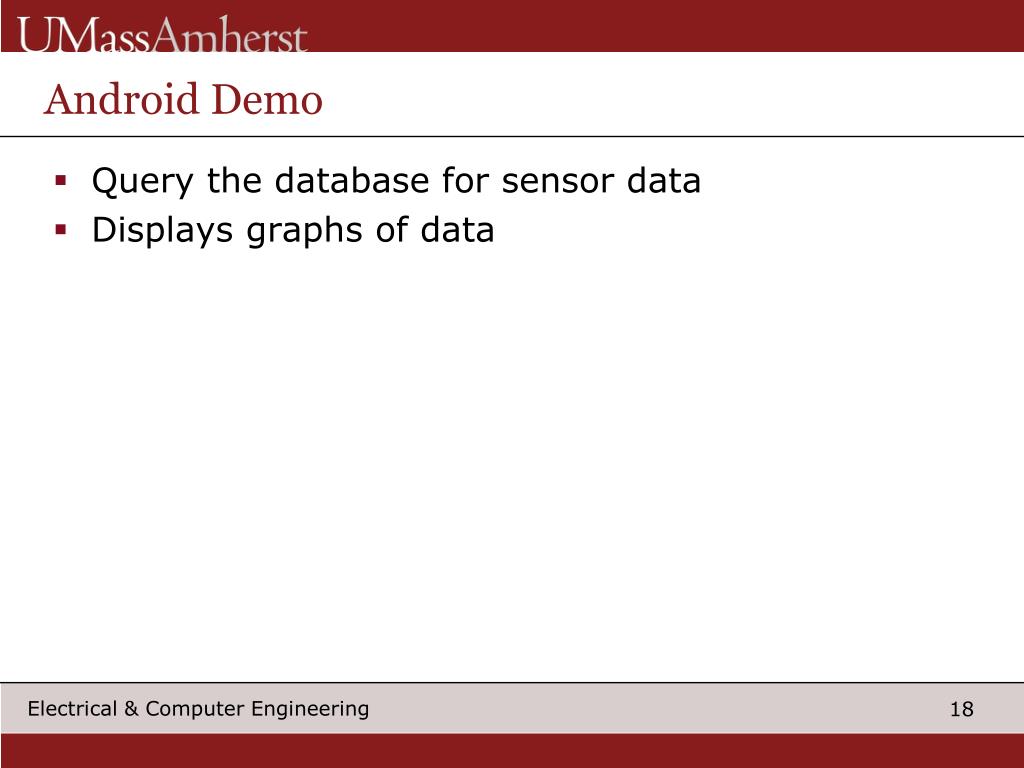The width and height of the screenshot is (1024, 768).
Task: Click the word Demo in the title
Action: point(267,99)
